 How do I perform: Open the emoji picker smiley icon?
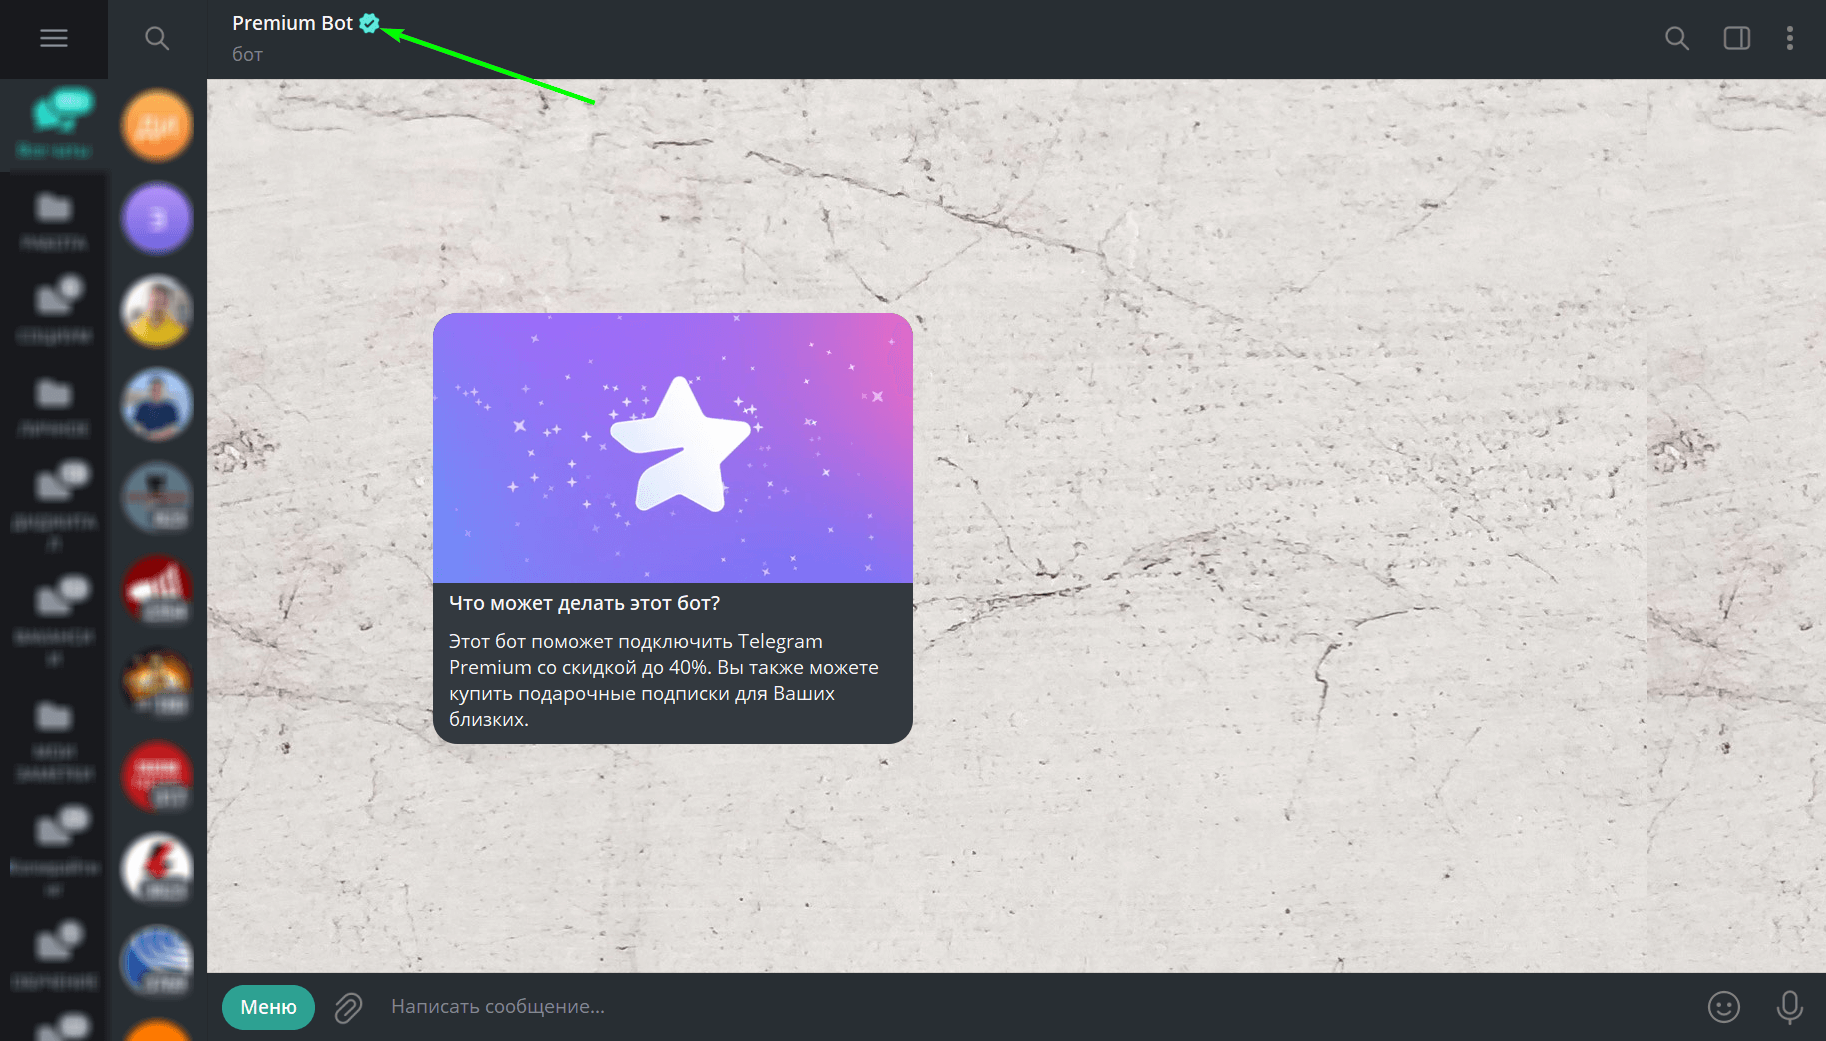coord(1724,1007)
